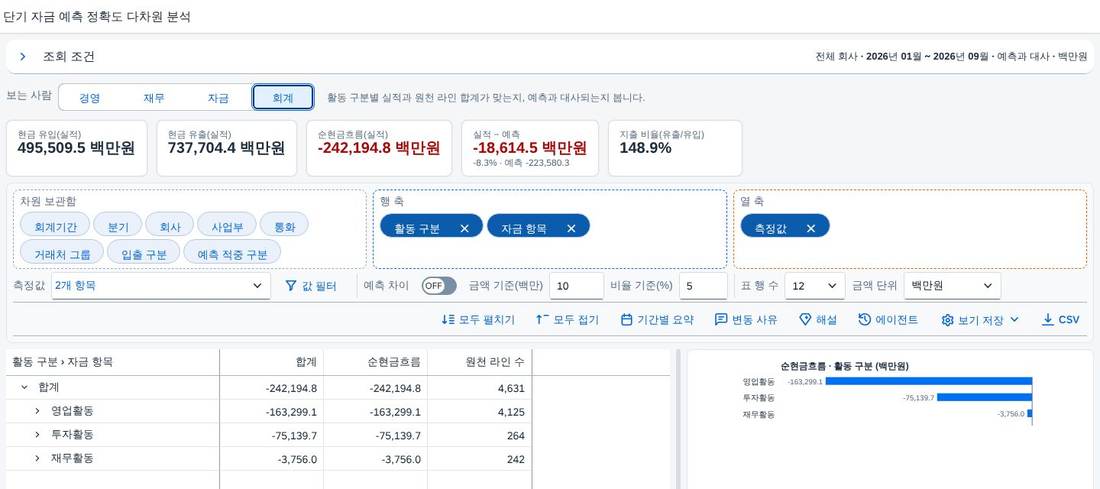This screenshot has width=1100, height=489.
Task: Click the 현금 유입(실적) KPI card
Action: (x=76, y=148)
